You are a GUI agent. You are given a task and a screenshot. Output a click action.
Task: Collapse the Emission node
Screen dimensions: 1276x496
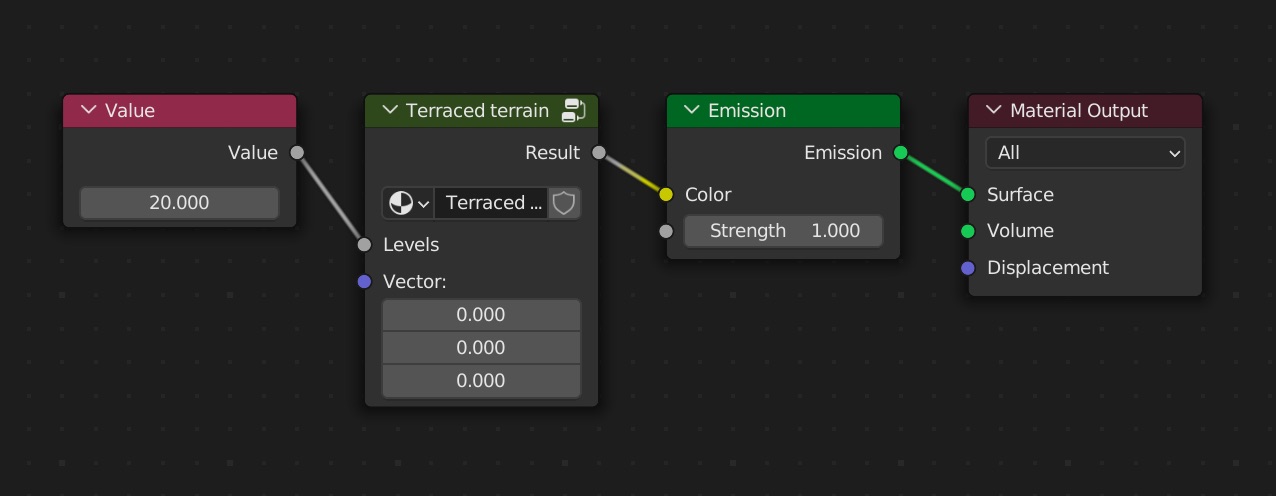(x=692, y=110)
